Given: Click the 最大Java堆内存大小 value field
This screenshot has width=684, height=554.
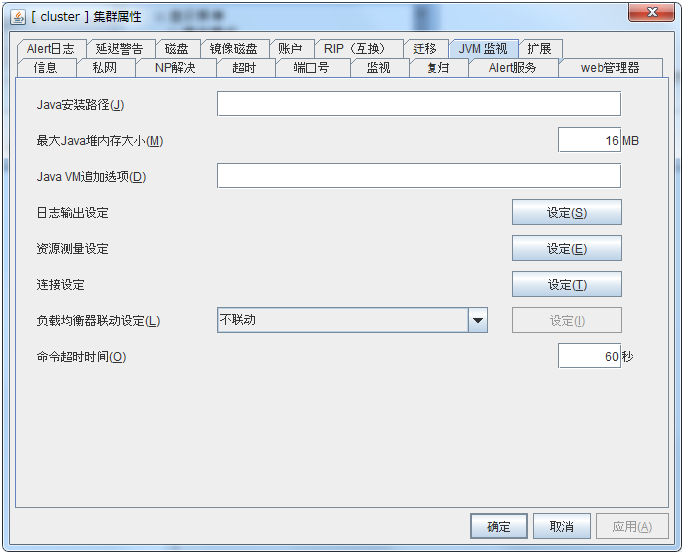Looking at the screenshot, I should [x=589, y=140].
